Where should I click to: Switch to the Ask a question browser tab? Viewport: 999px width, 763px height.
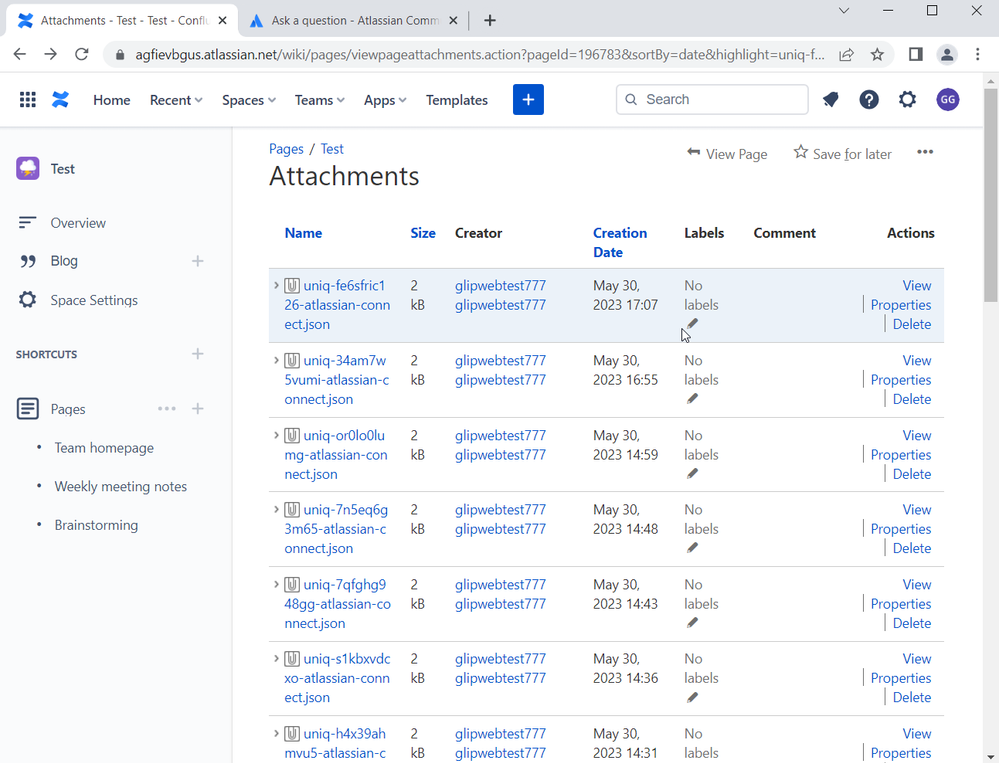[x=354, y=20]
